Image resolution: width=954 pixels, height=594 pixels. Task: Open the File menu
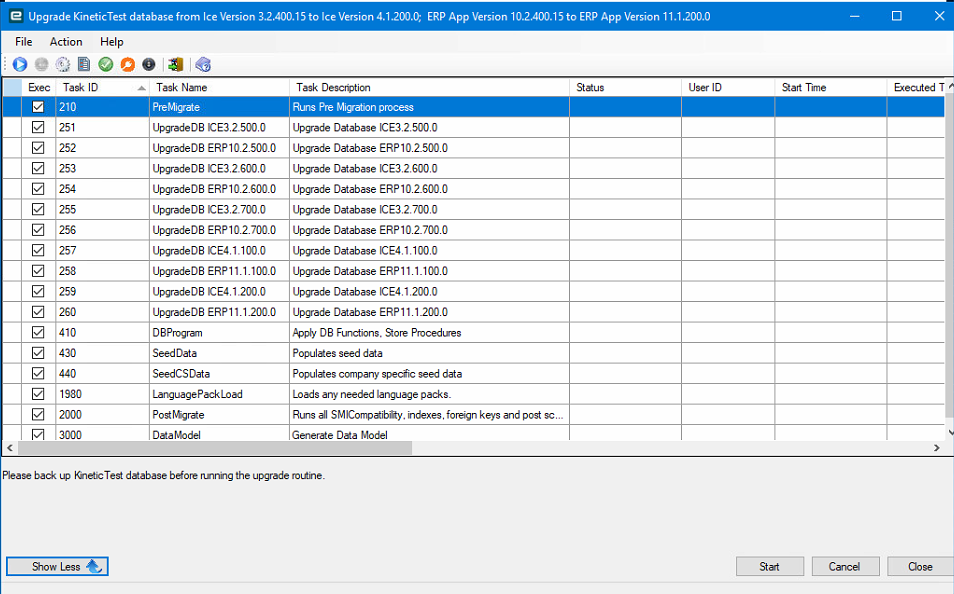coord(24,41)
